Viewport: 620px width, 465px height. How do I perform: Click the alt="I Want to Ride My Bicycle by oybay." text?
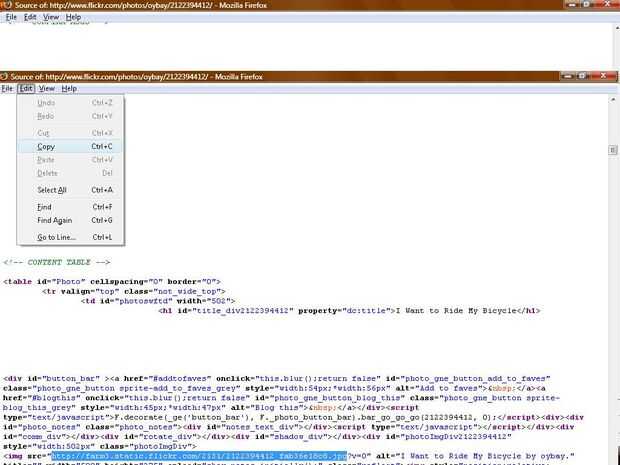[x=475, y=456]
